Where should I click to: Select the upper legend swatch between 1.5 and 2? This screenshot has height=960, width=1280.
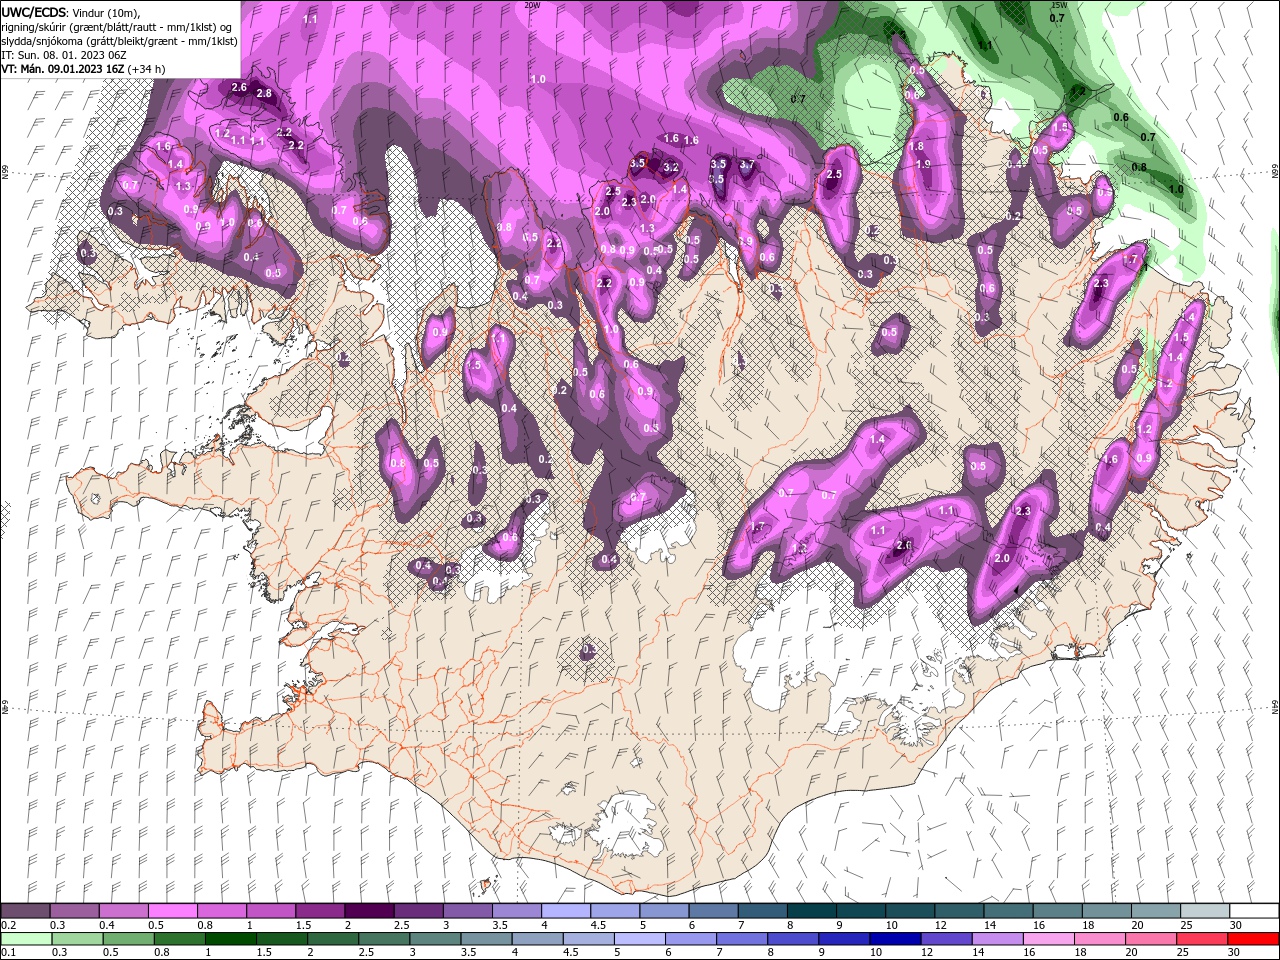[x=320, y=911]
